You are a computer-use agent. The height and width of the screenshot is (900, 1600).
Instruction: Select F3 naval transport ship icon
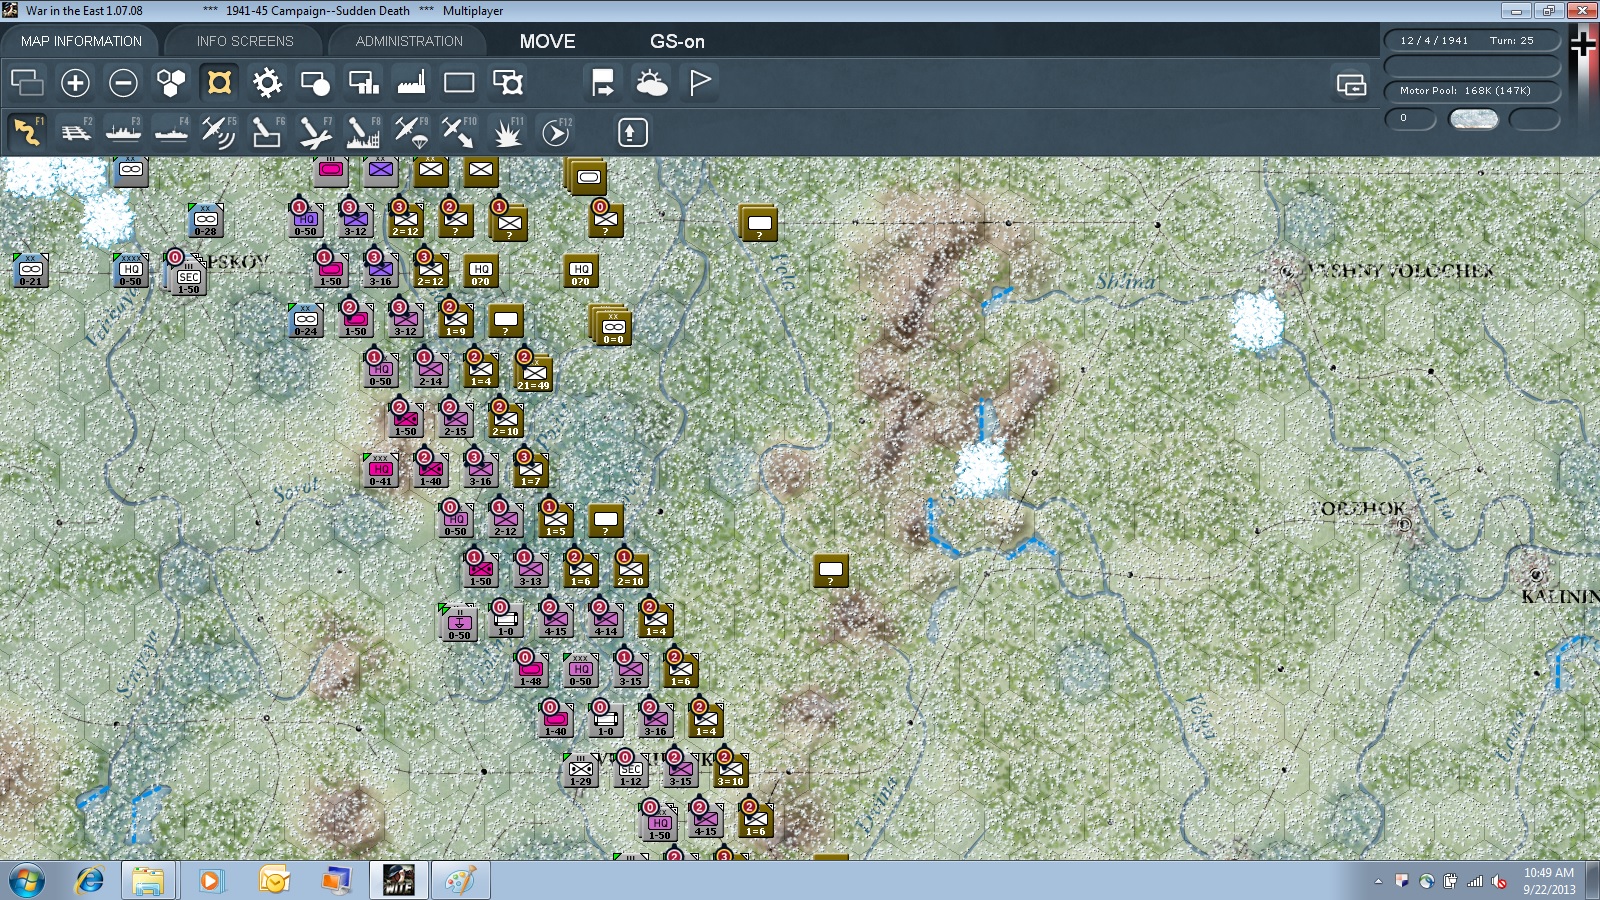[x=124, y=132]
